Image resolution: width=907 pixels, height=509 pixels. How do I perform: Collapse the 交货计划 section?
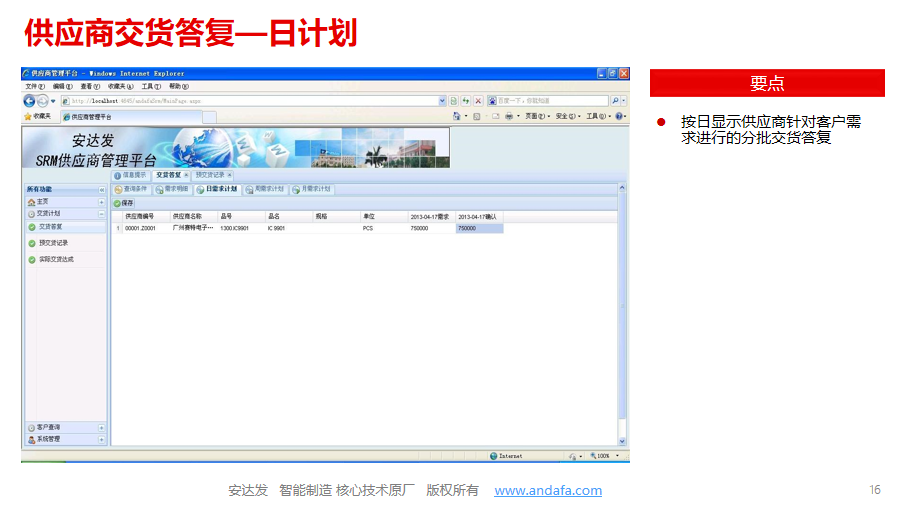point(101,214)
